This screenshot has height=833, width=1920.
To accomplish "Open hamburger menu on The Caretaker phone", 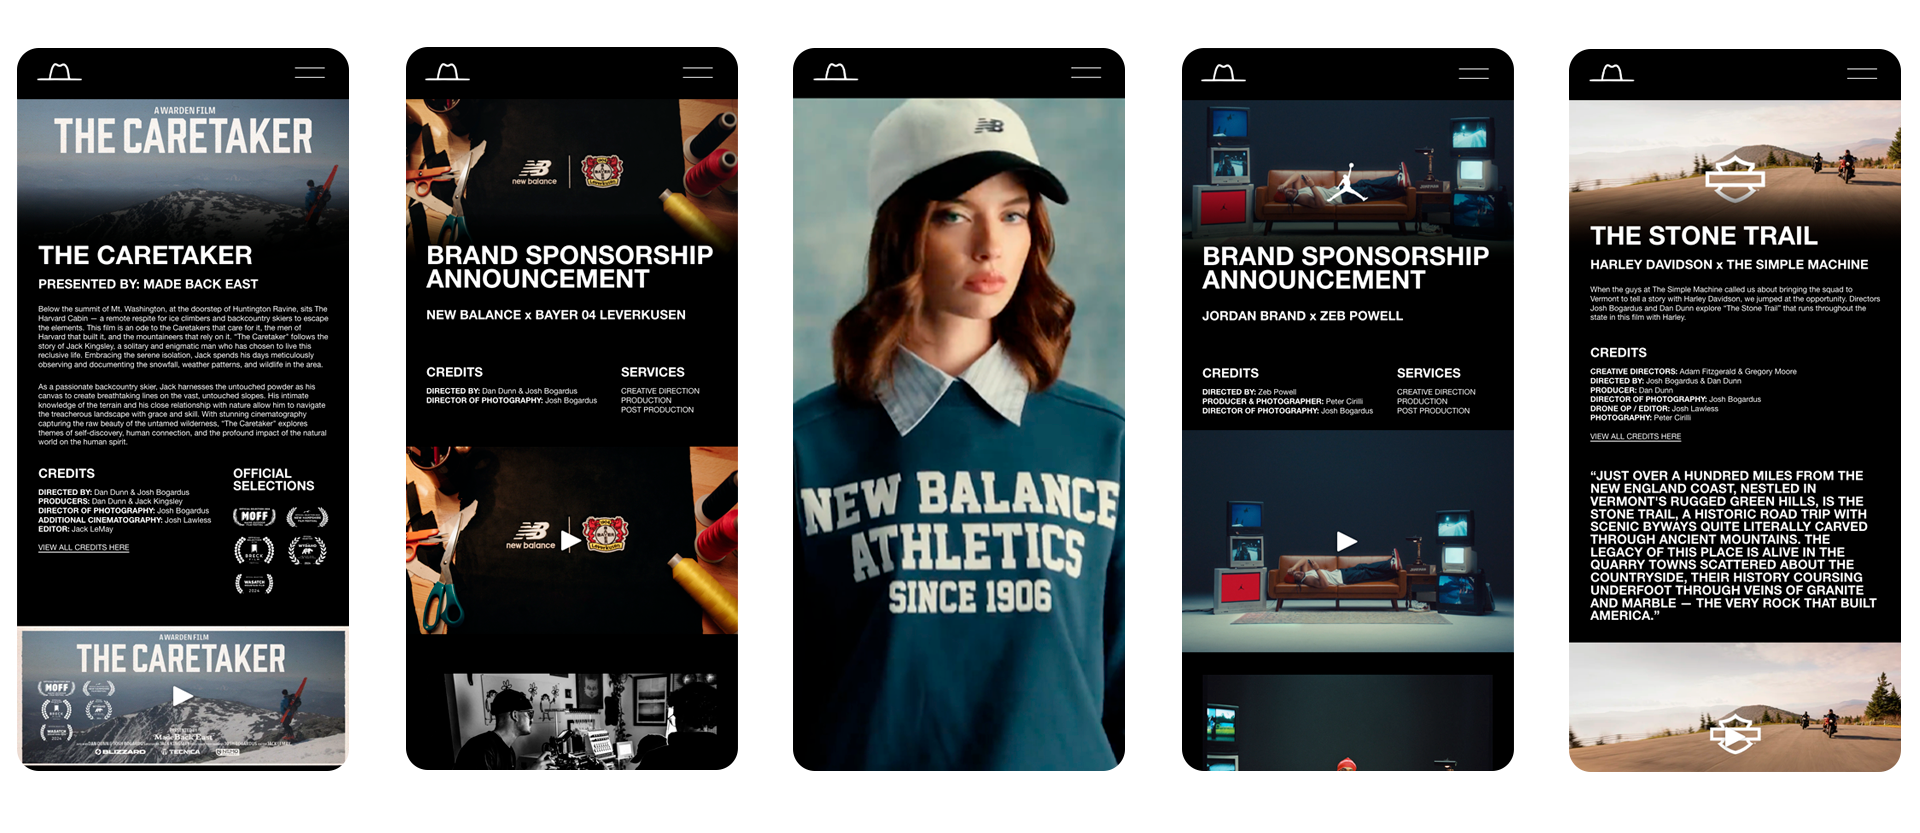I will click(x=310, y=73).
